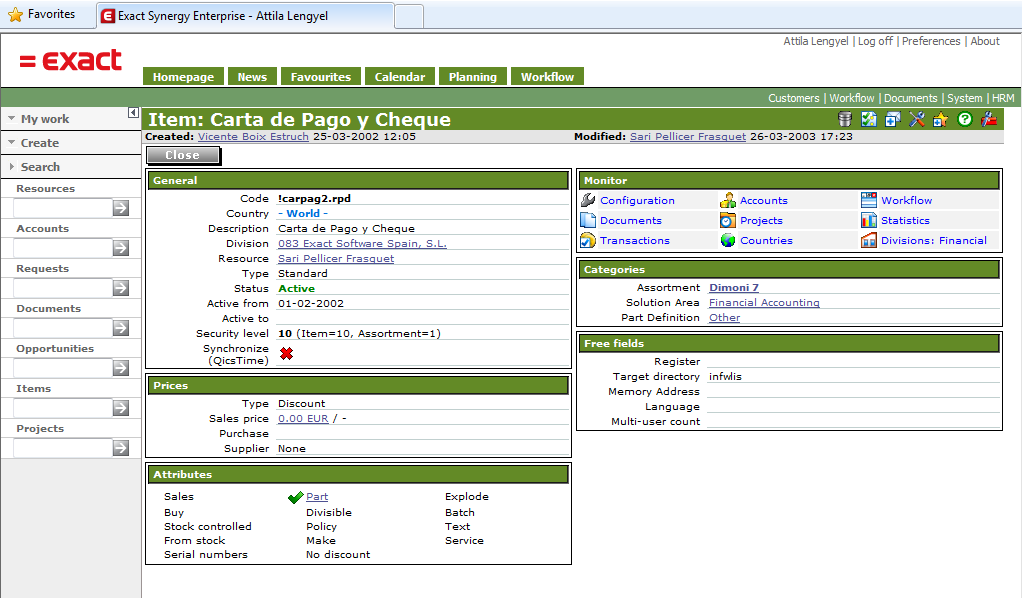Click the Favorites star in browser bar
The width and height of the screenshot is (1022, 598).
16,14
